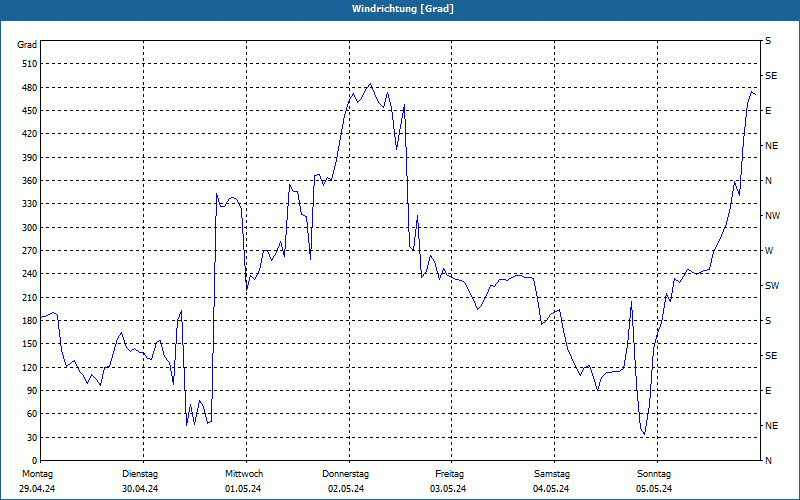The height and width of the screenshot is (500, 800).
Task: Click the date 29.04.24
Action: point(37,489)
